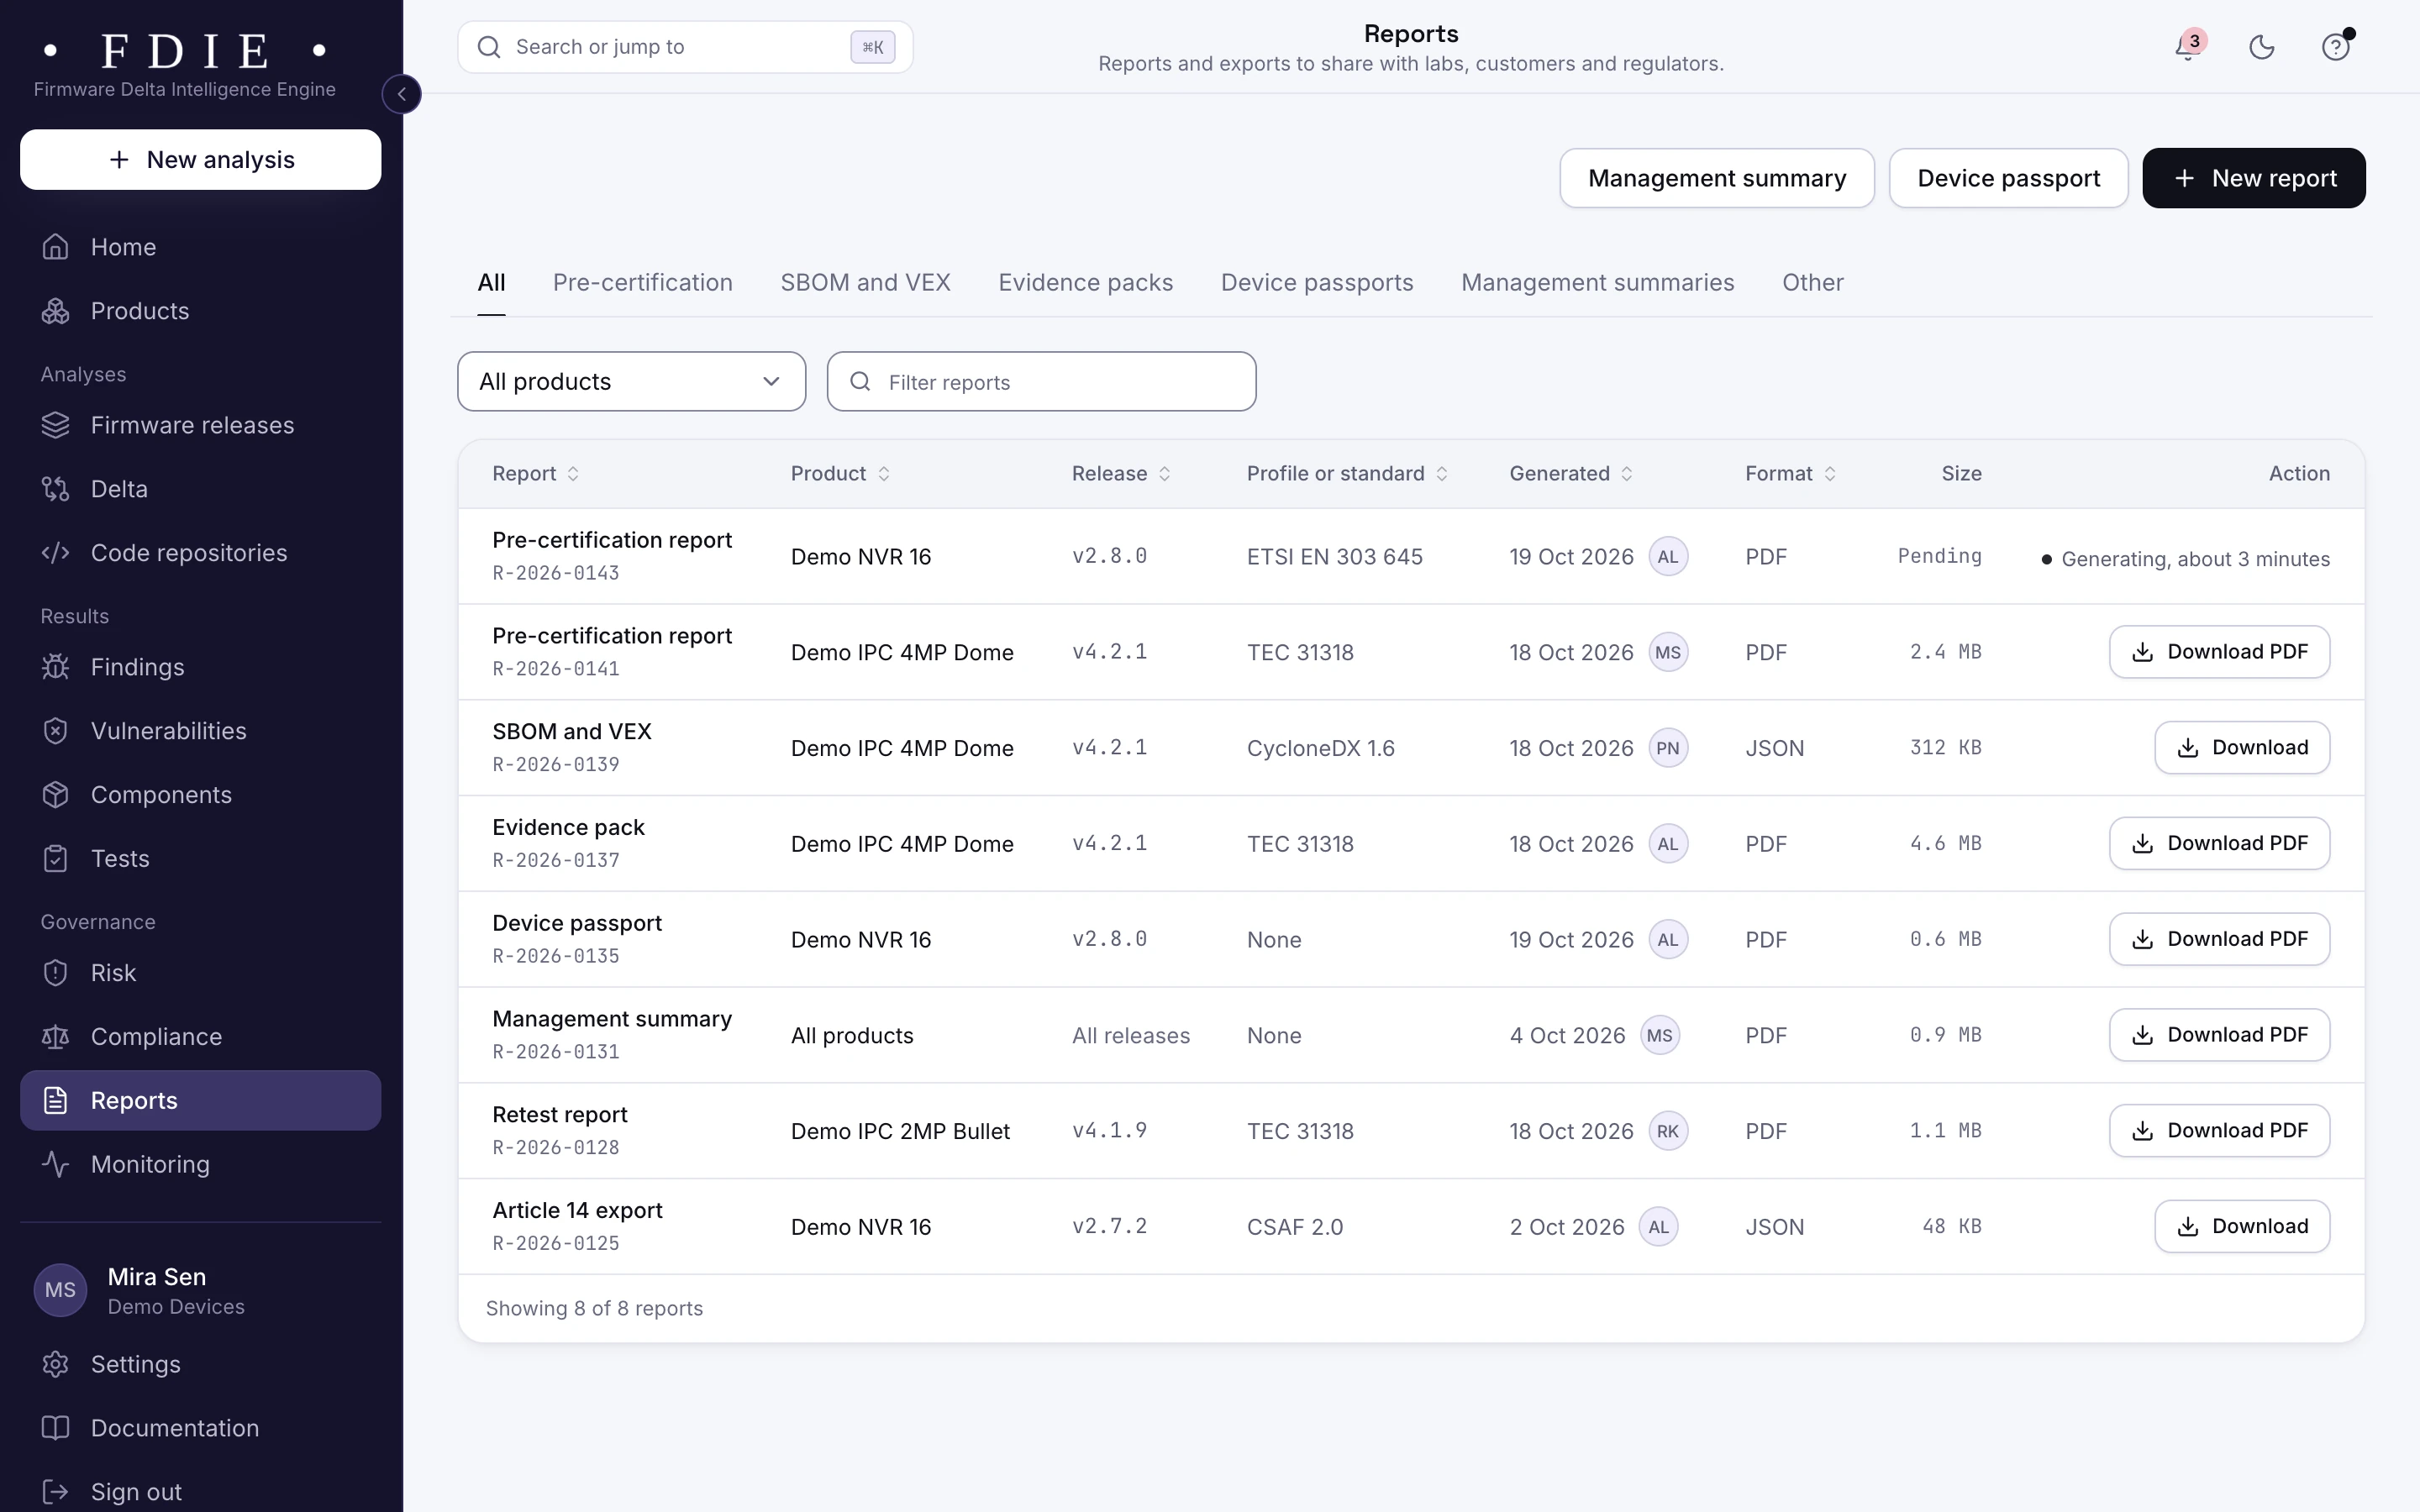Viewport: 2420px width, 1512px height.
Task: Sort by the Release column header
Action: point(1121,474)
